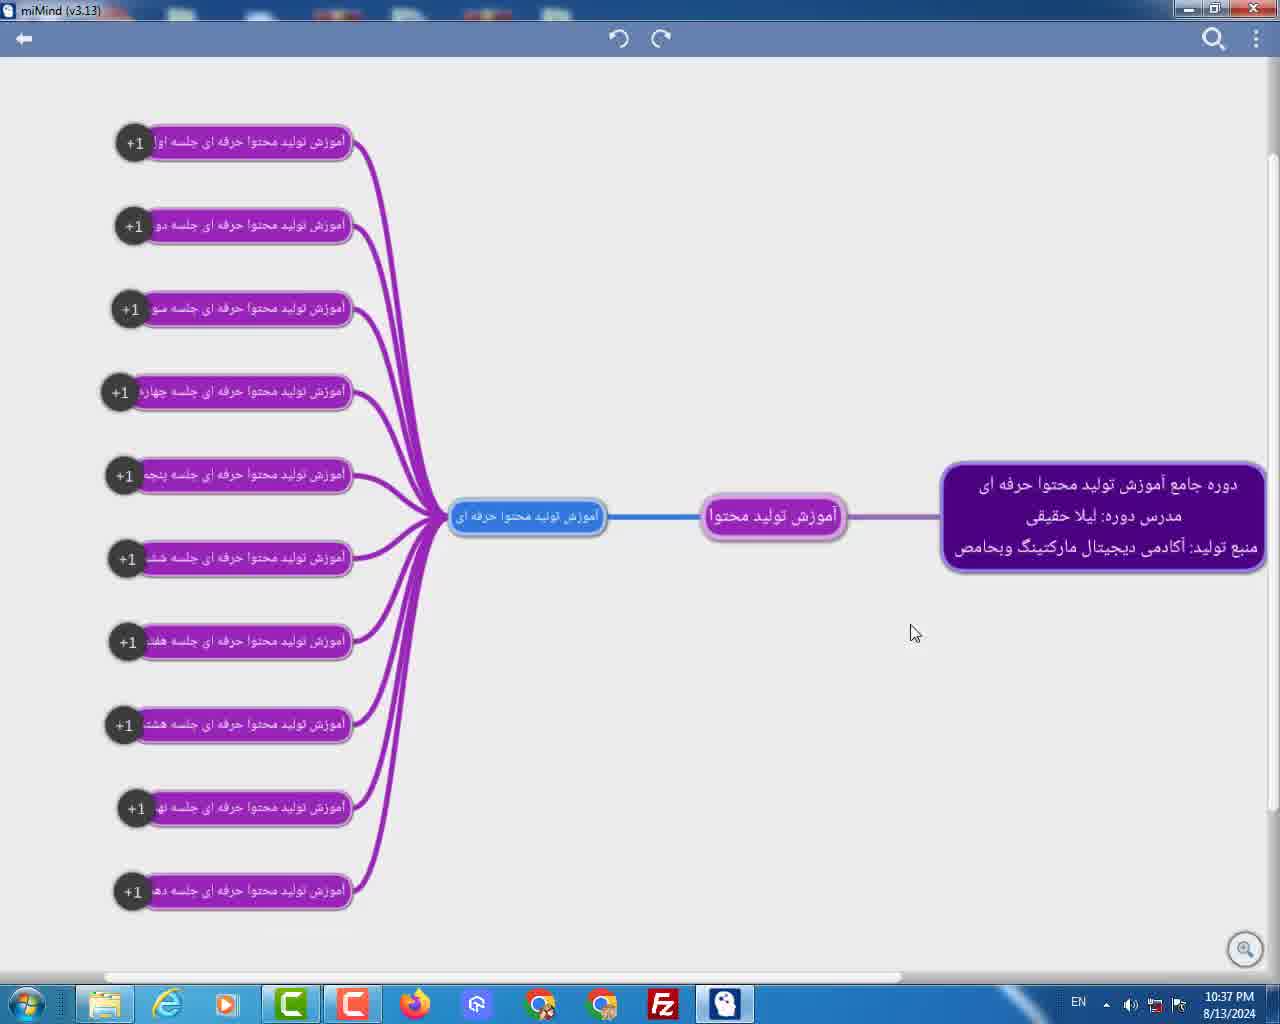Launch Firefox from the taskbar
The height and width of the screenshot is (1024, 1280).
click(415, 1003)
